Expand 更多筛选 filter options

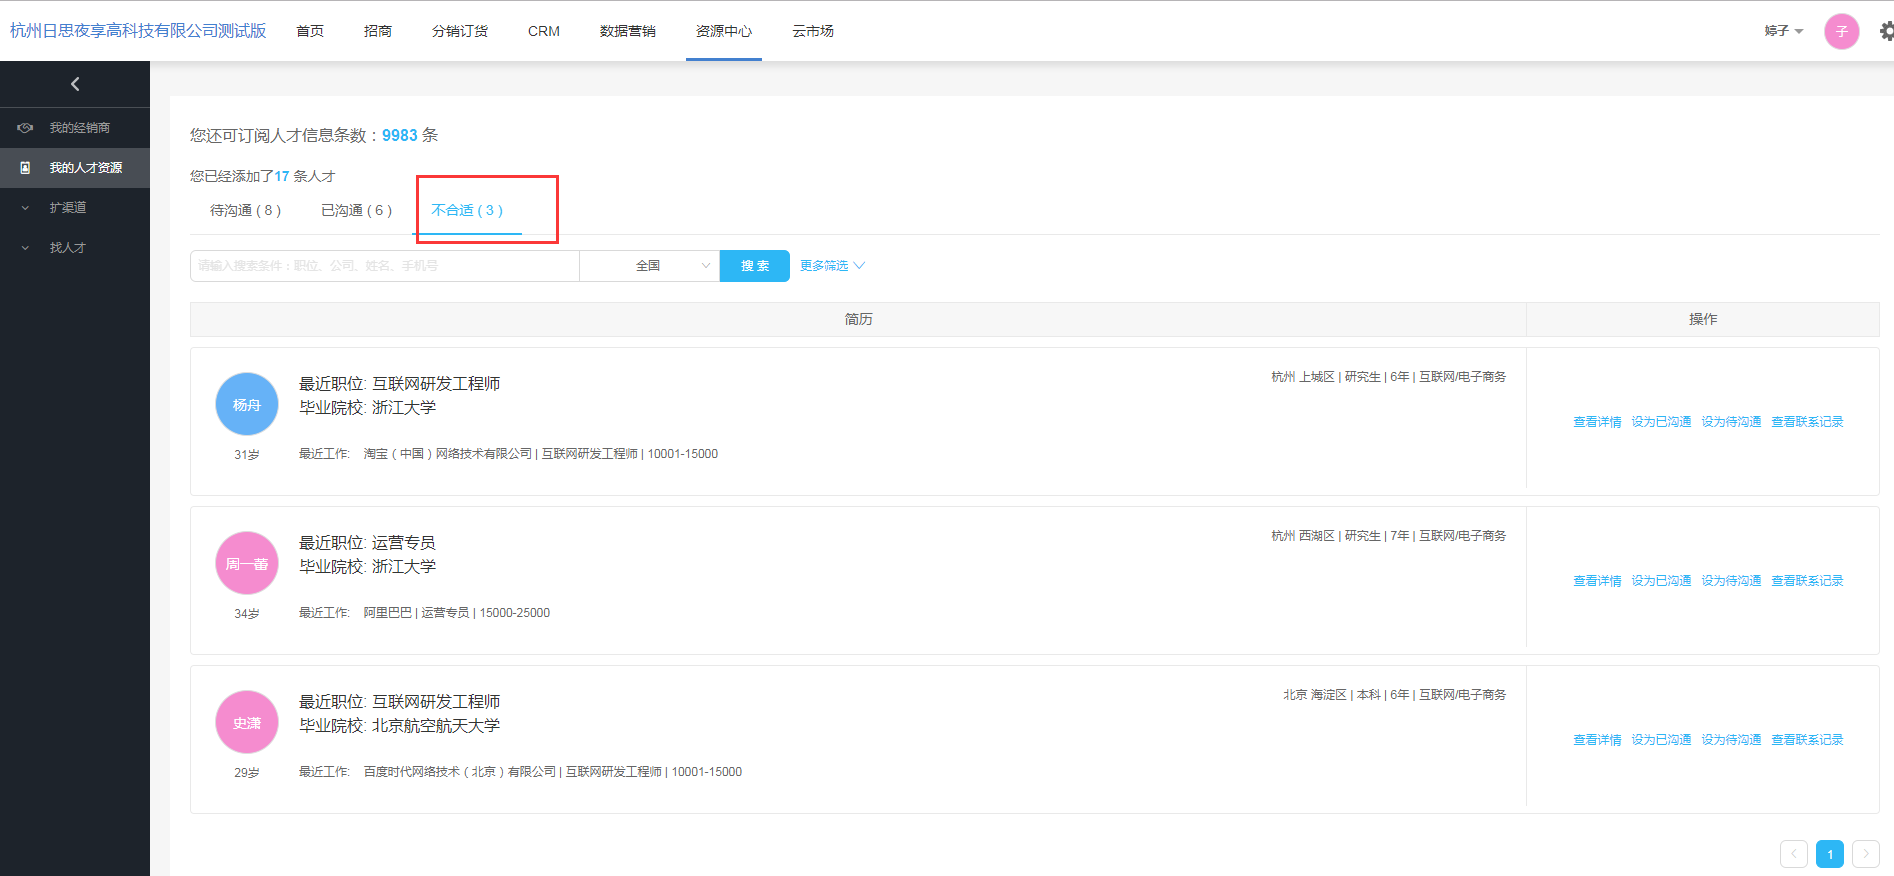point(832,266)
